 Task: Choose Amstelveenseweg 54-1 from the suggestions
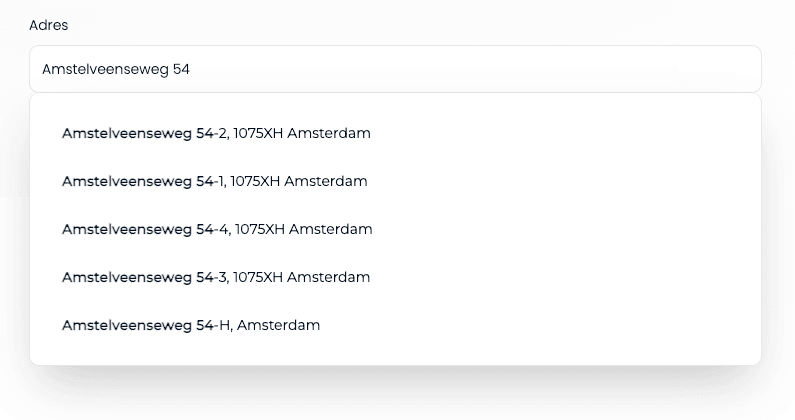[x=214, y=181]
